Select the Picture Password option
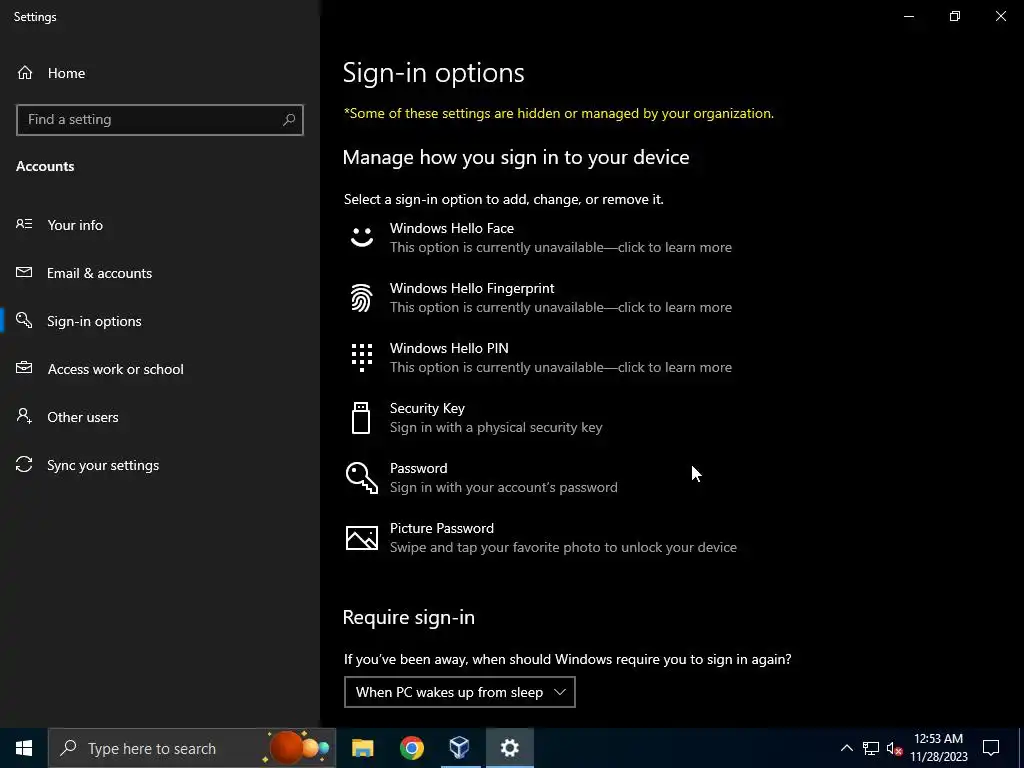This screenshot has height=768, width=1024. 541,537
